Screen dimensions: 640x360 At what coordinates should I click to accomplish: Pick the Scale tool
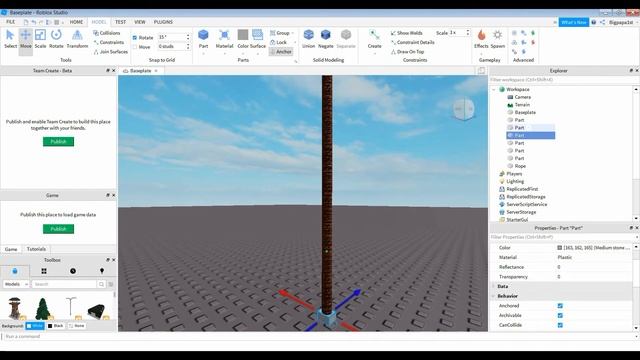coord(40,39)
